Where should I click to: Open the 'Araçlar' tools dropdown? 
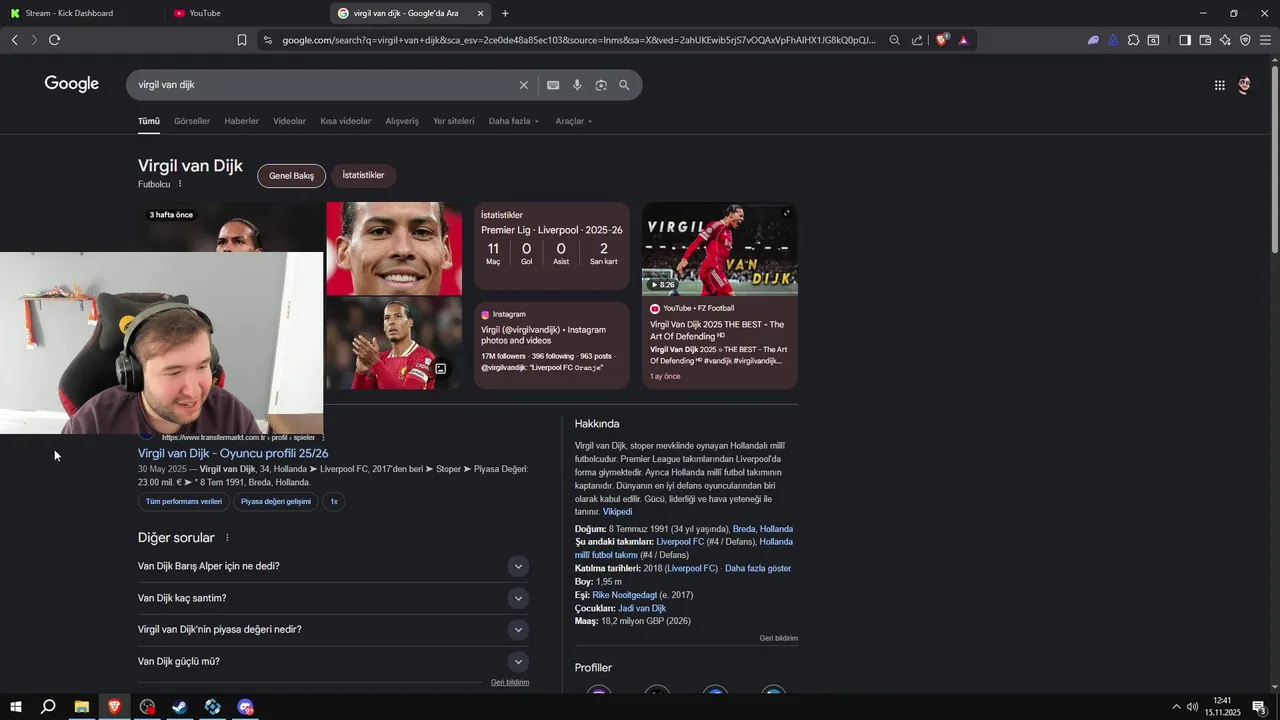coord(573,121)
